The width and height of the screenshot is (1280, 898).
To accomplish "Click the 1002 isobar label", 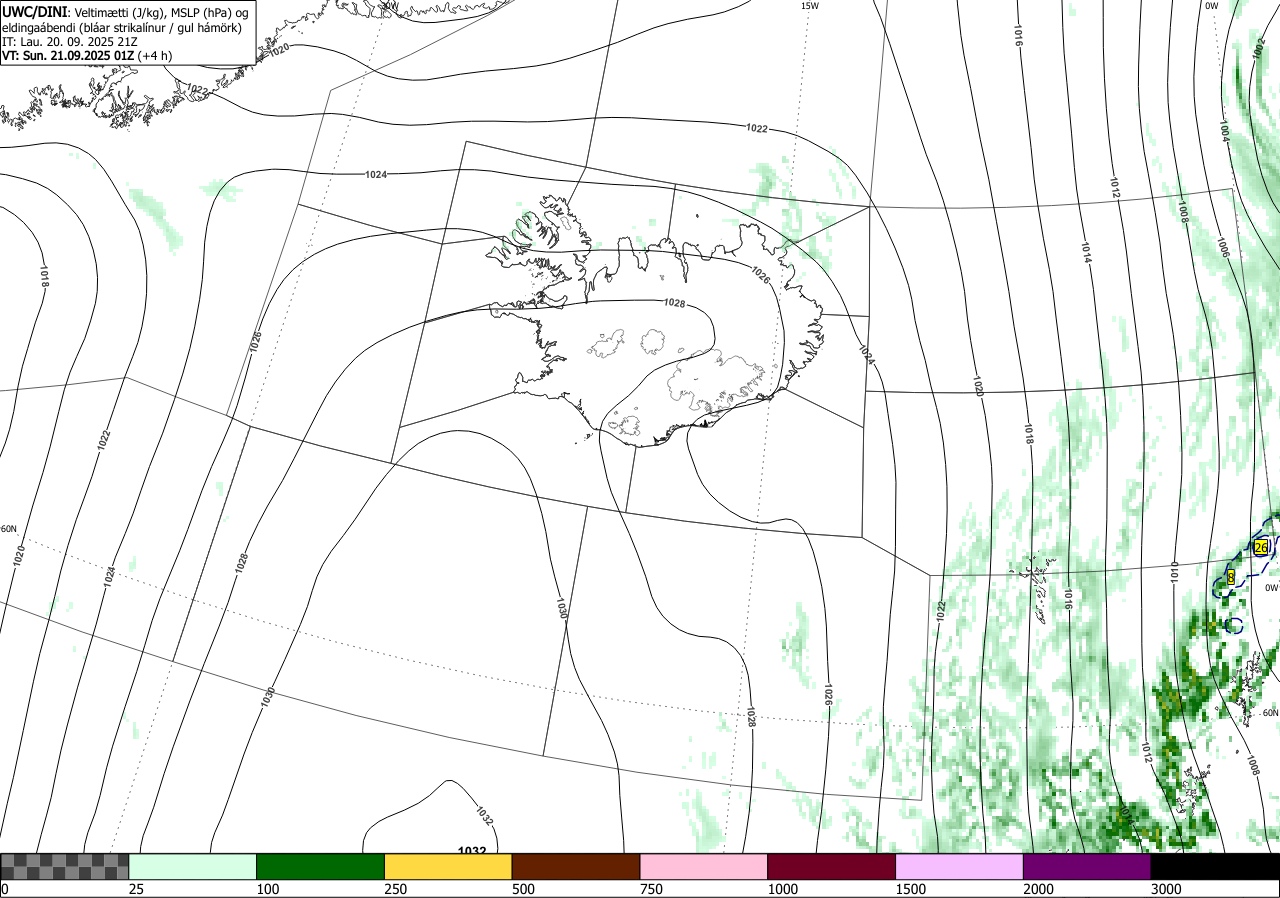I will pos(1257,49).
